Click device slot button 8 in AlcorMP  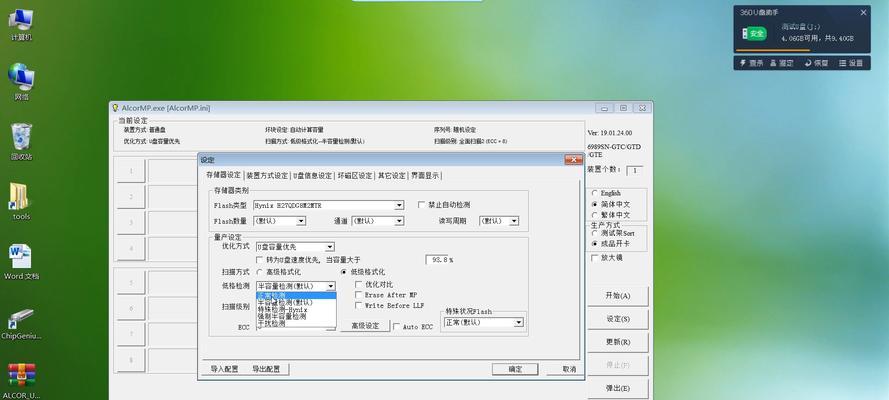pos(130,360)
